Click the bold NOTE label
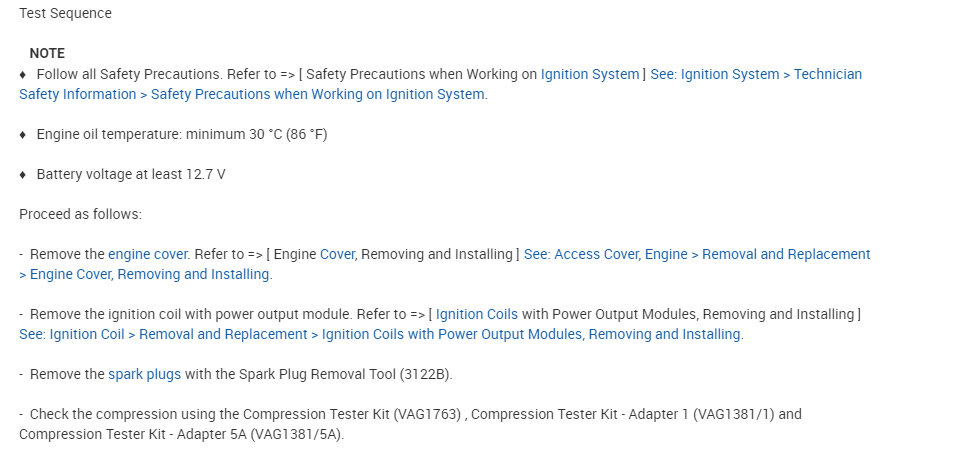This screenshot has width=958, height=461. [47, 53]
